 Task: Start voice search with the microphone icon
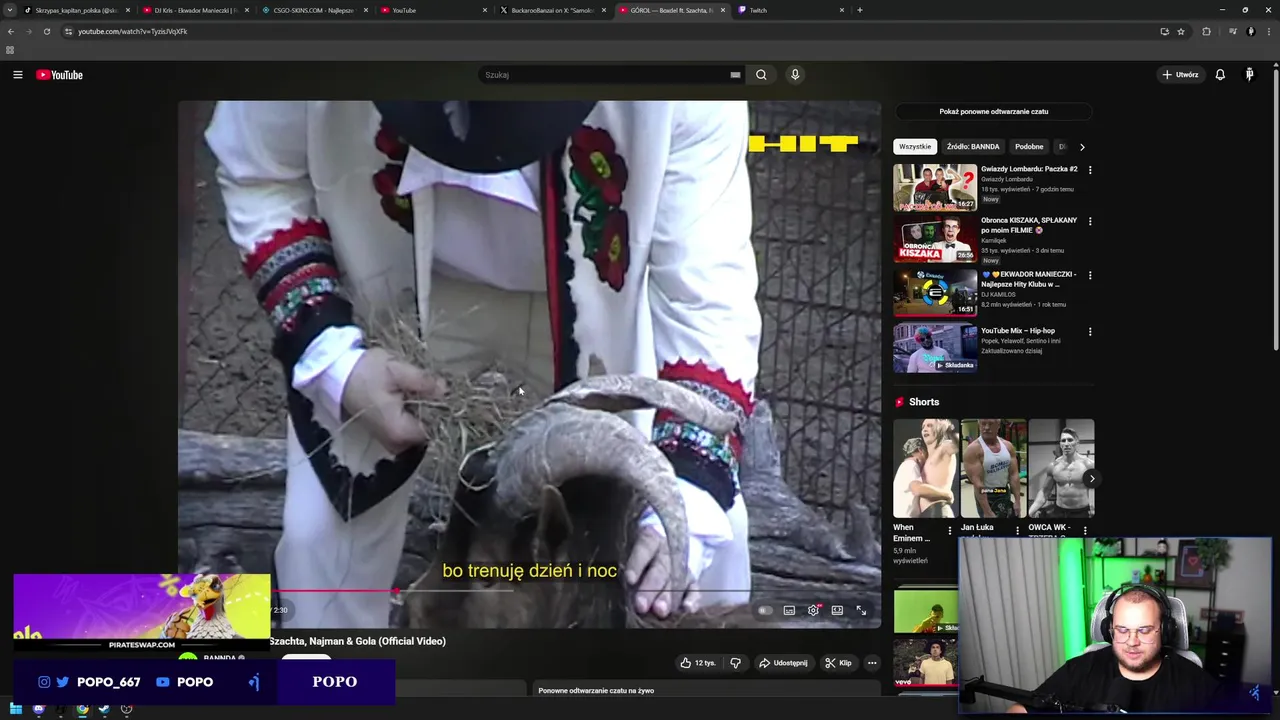(x=795, y=75)
